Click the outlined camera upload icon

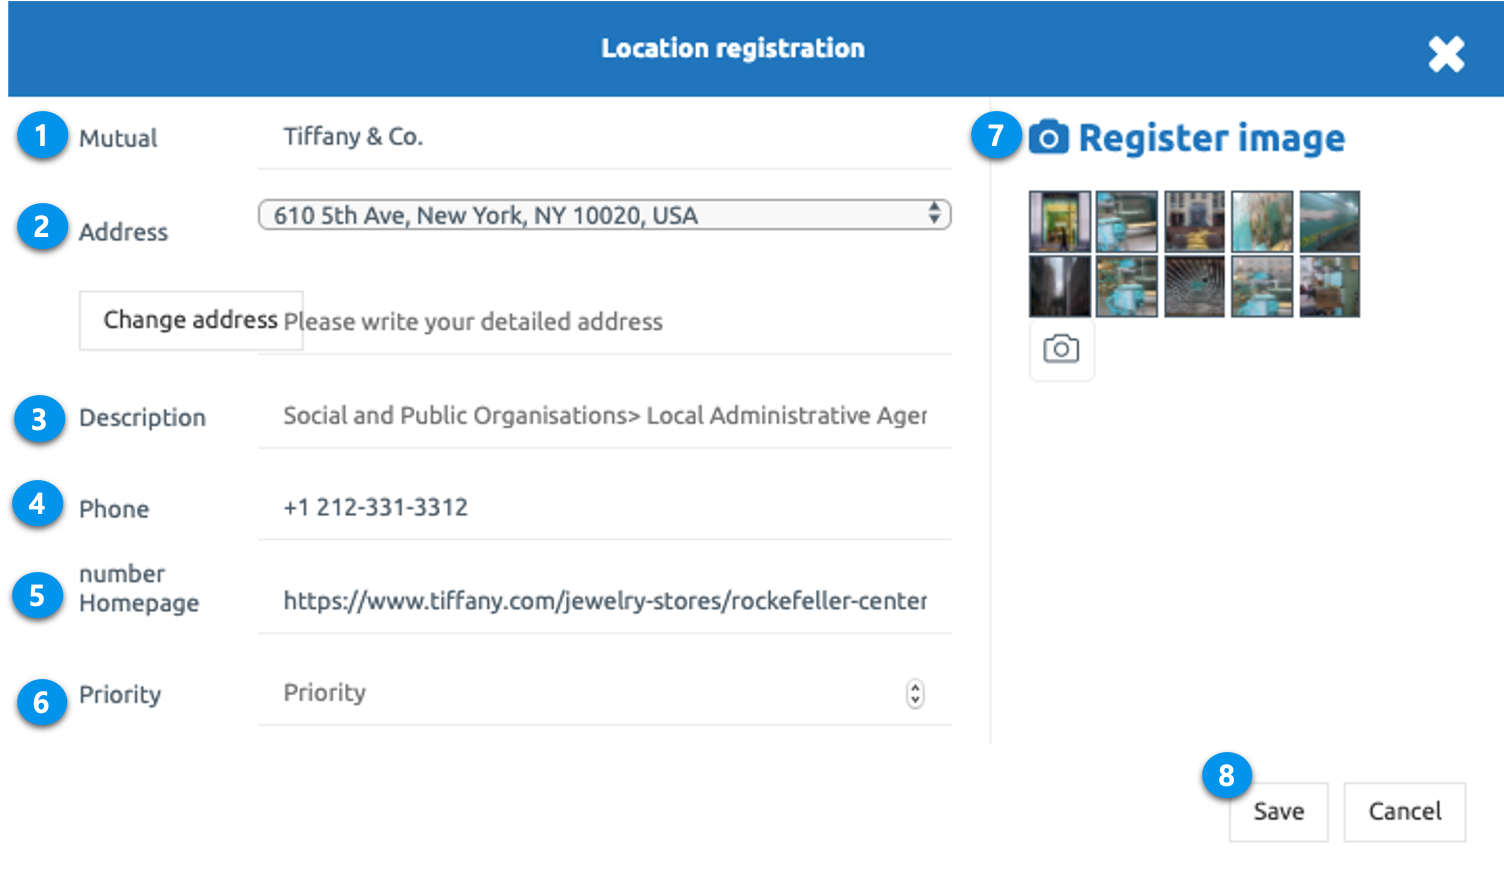(x=1061, y=349)
